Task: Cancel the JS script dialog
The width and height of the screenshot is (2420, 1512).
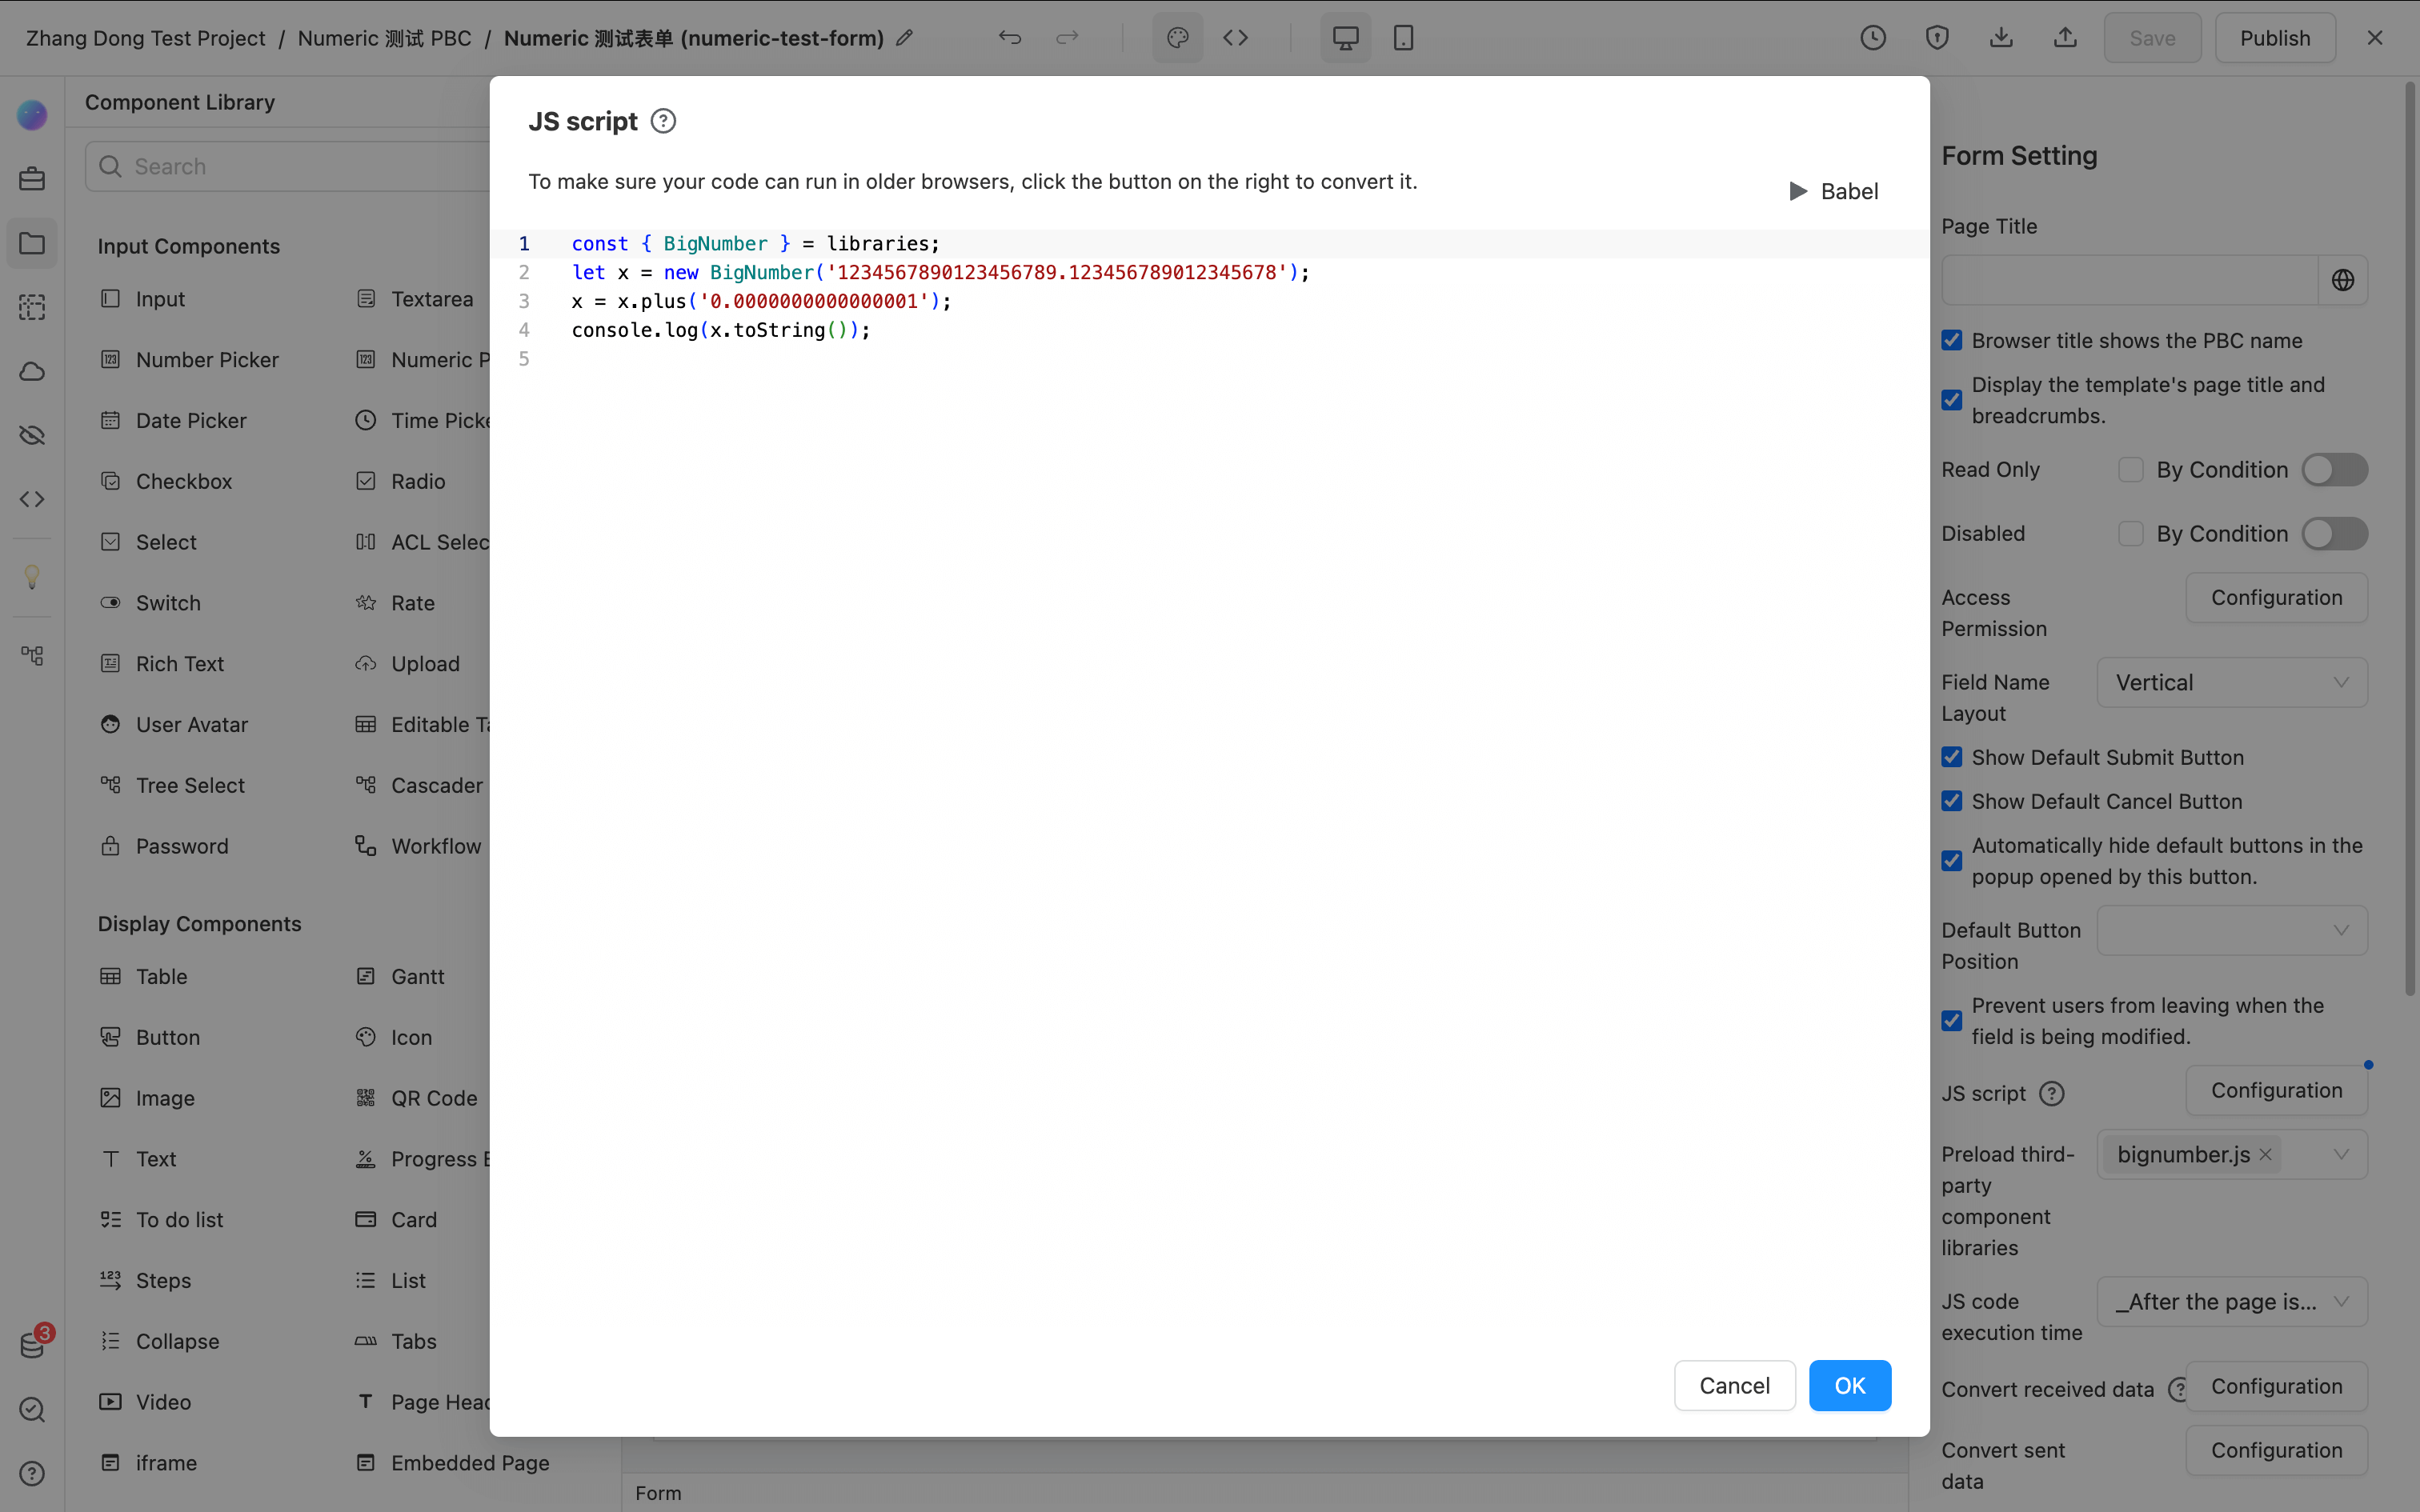Action: tap(1735, 1385)
